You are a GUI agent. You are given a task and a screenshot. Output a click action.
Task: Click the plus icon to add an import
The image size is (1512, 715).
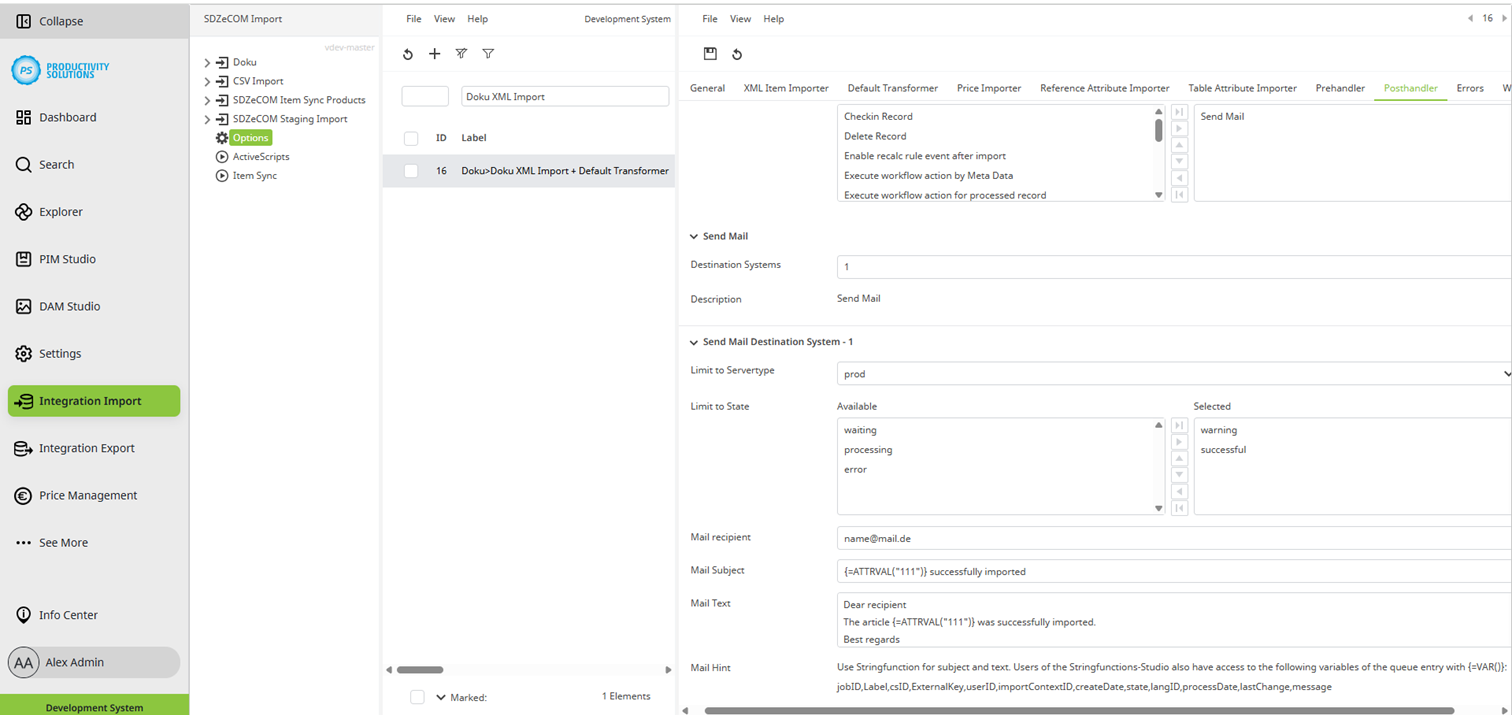[x=434, y=54]
